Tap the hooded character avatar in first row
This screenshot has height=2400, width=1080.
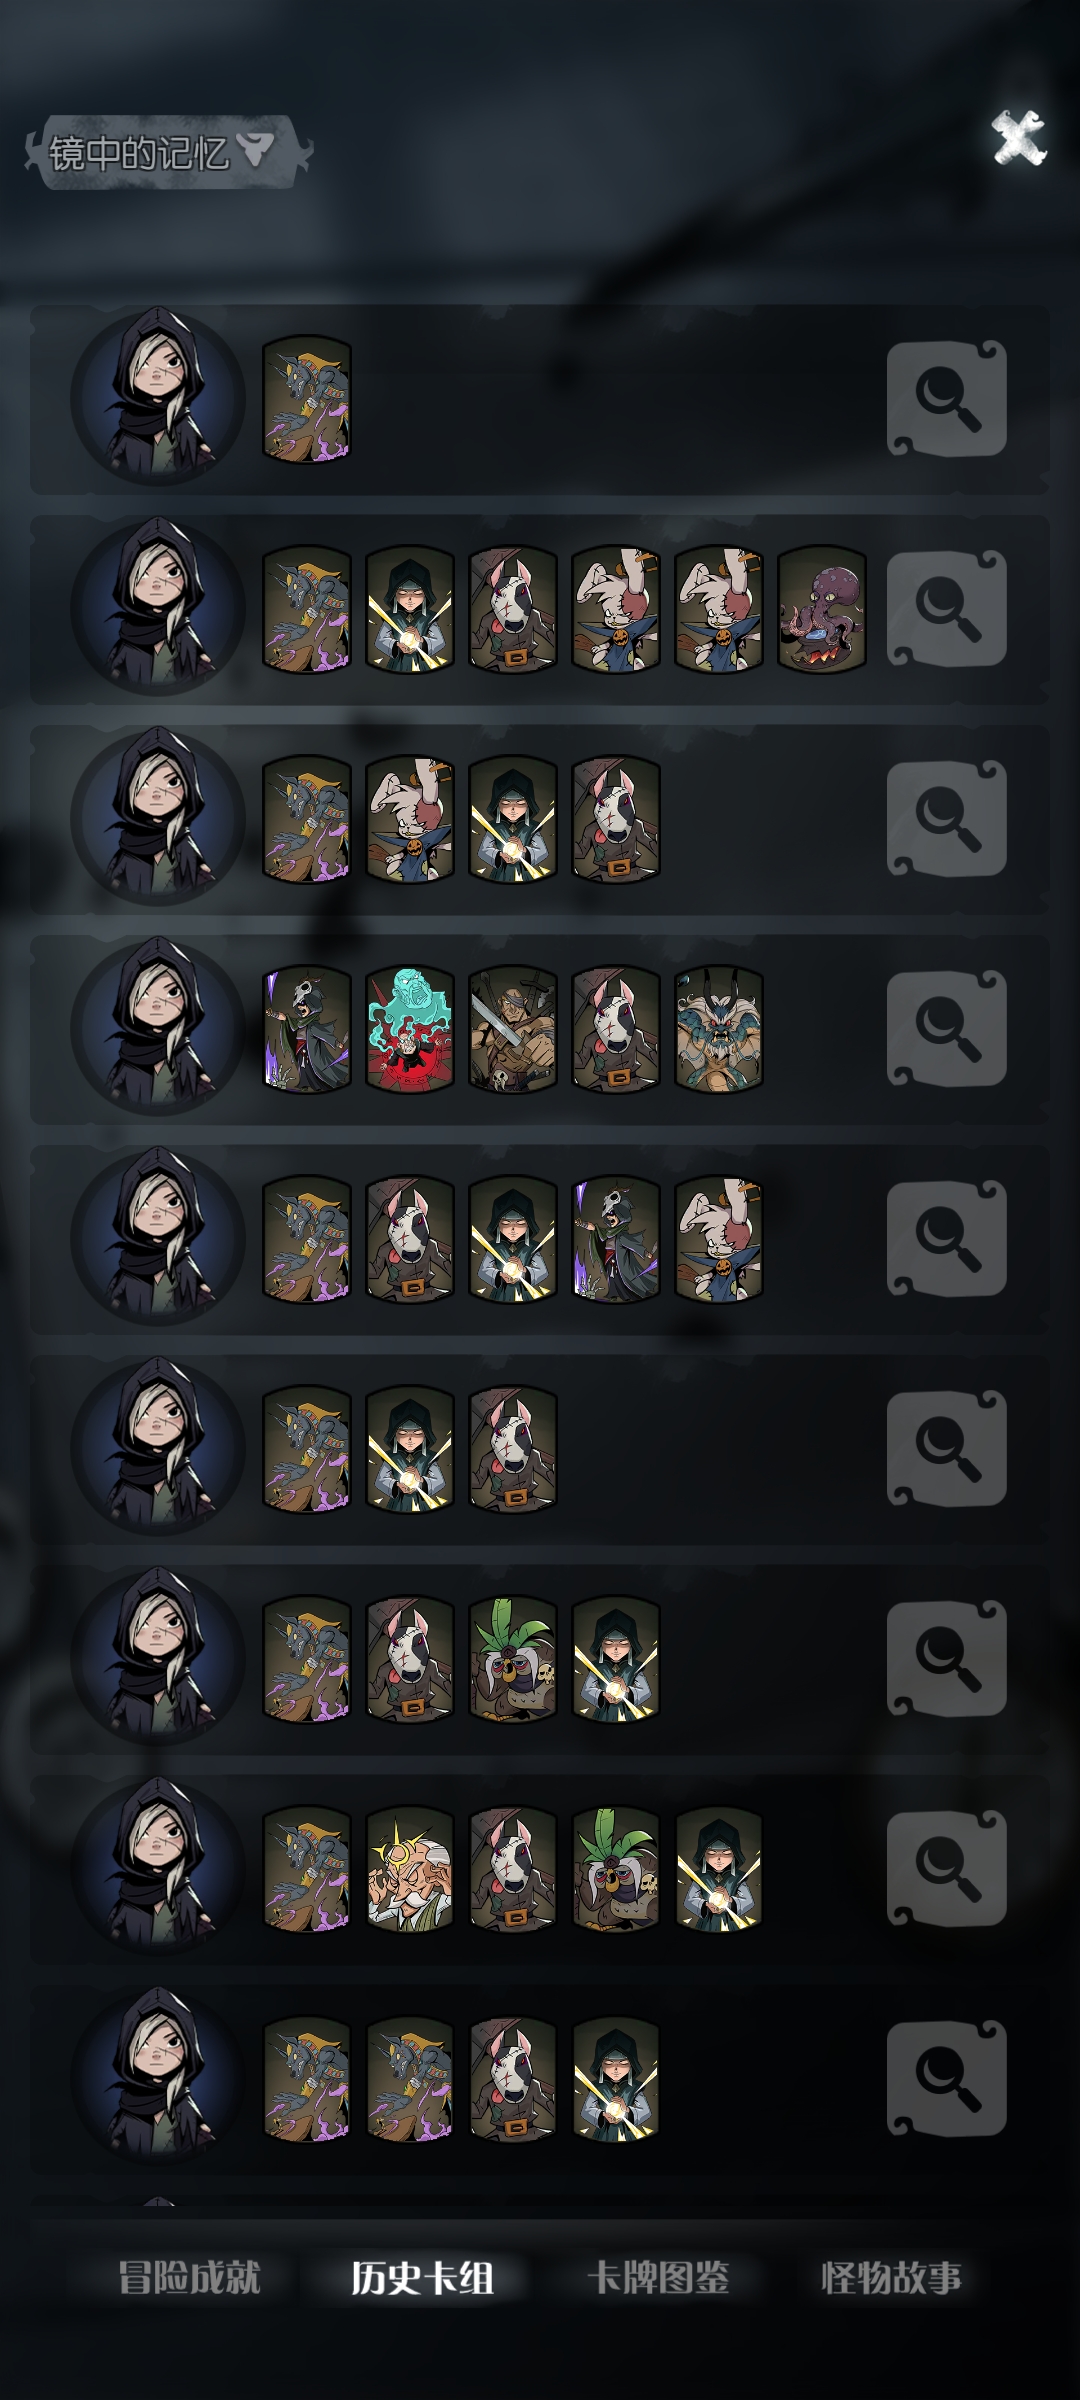point(157,397)
